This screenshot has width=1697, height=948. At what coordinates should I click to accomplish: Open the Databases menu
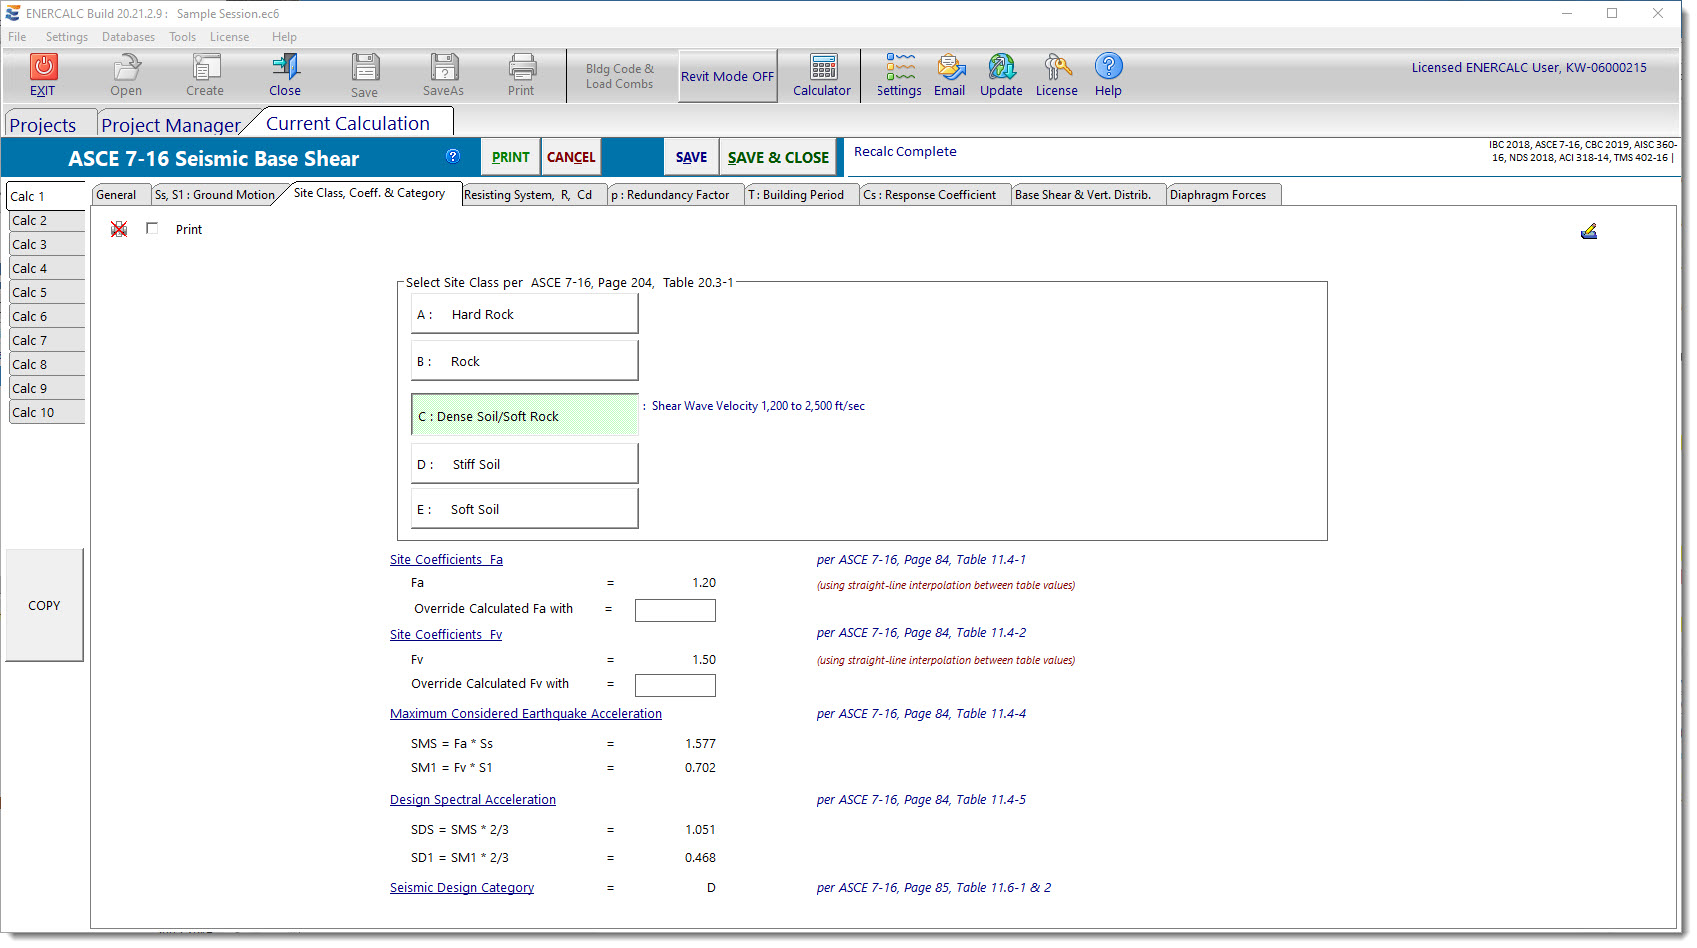point(128,37)
